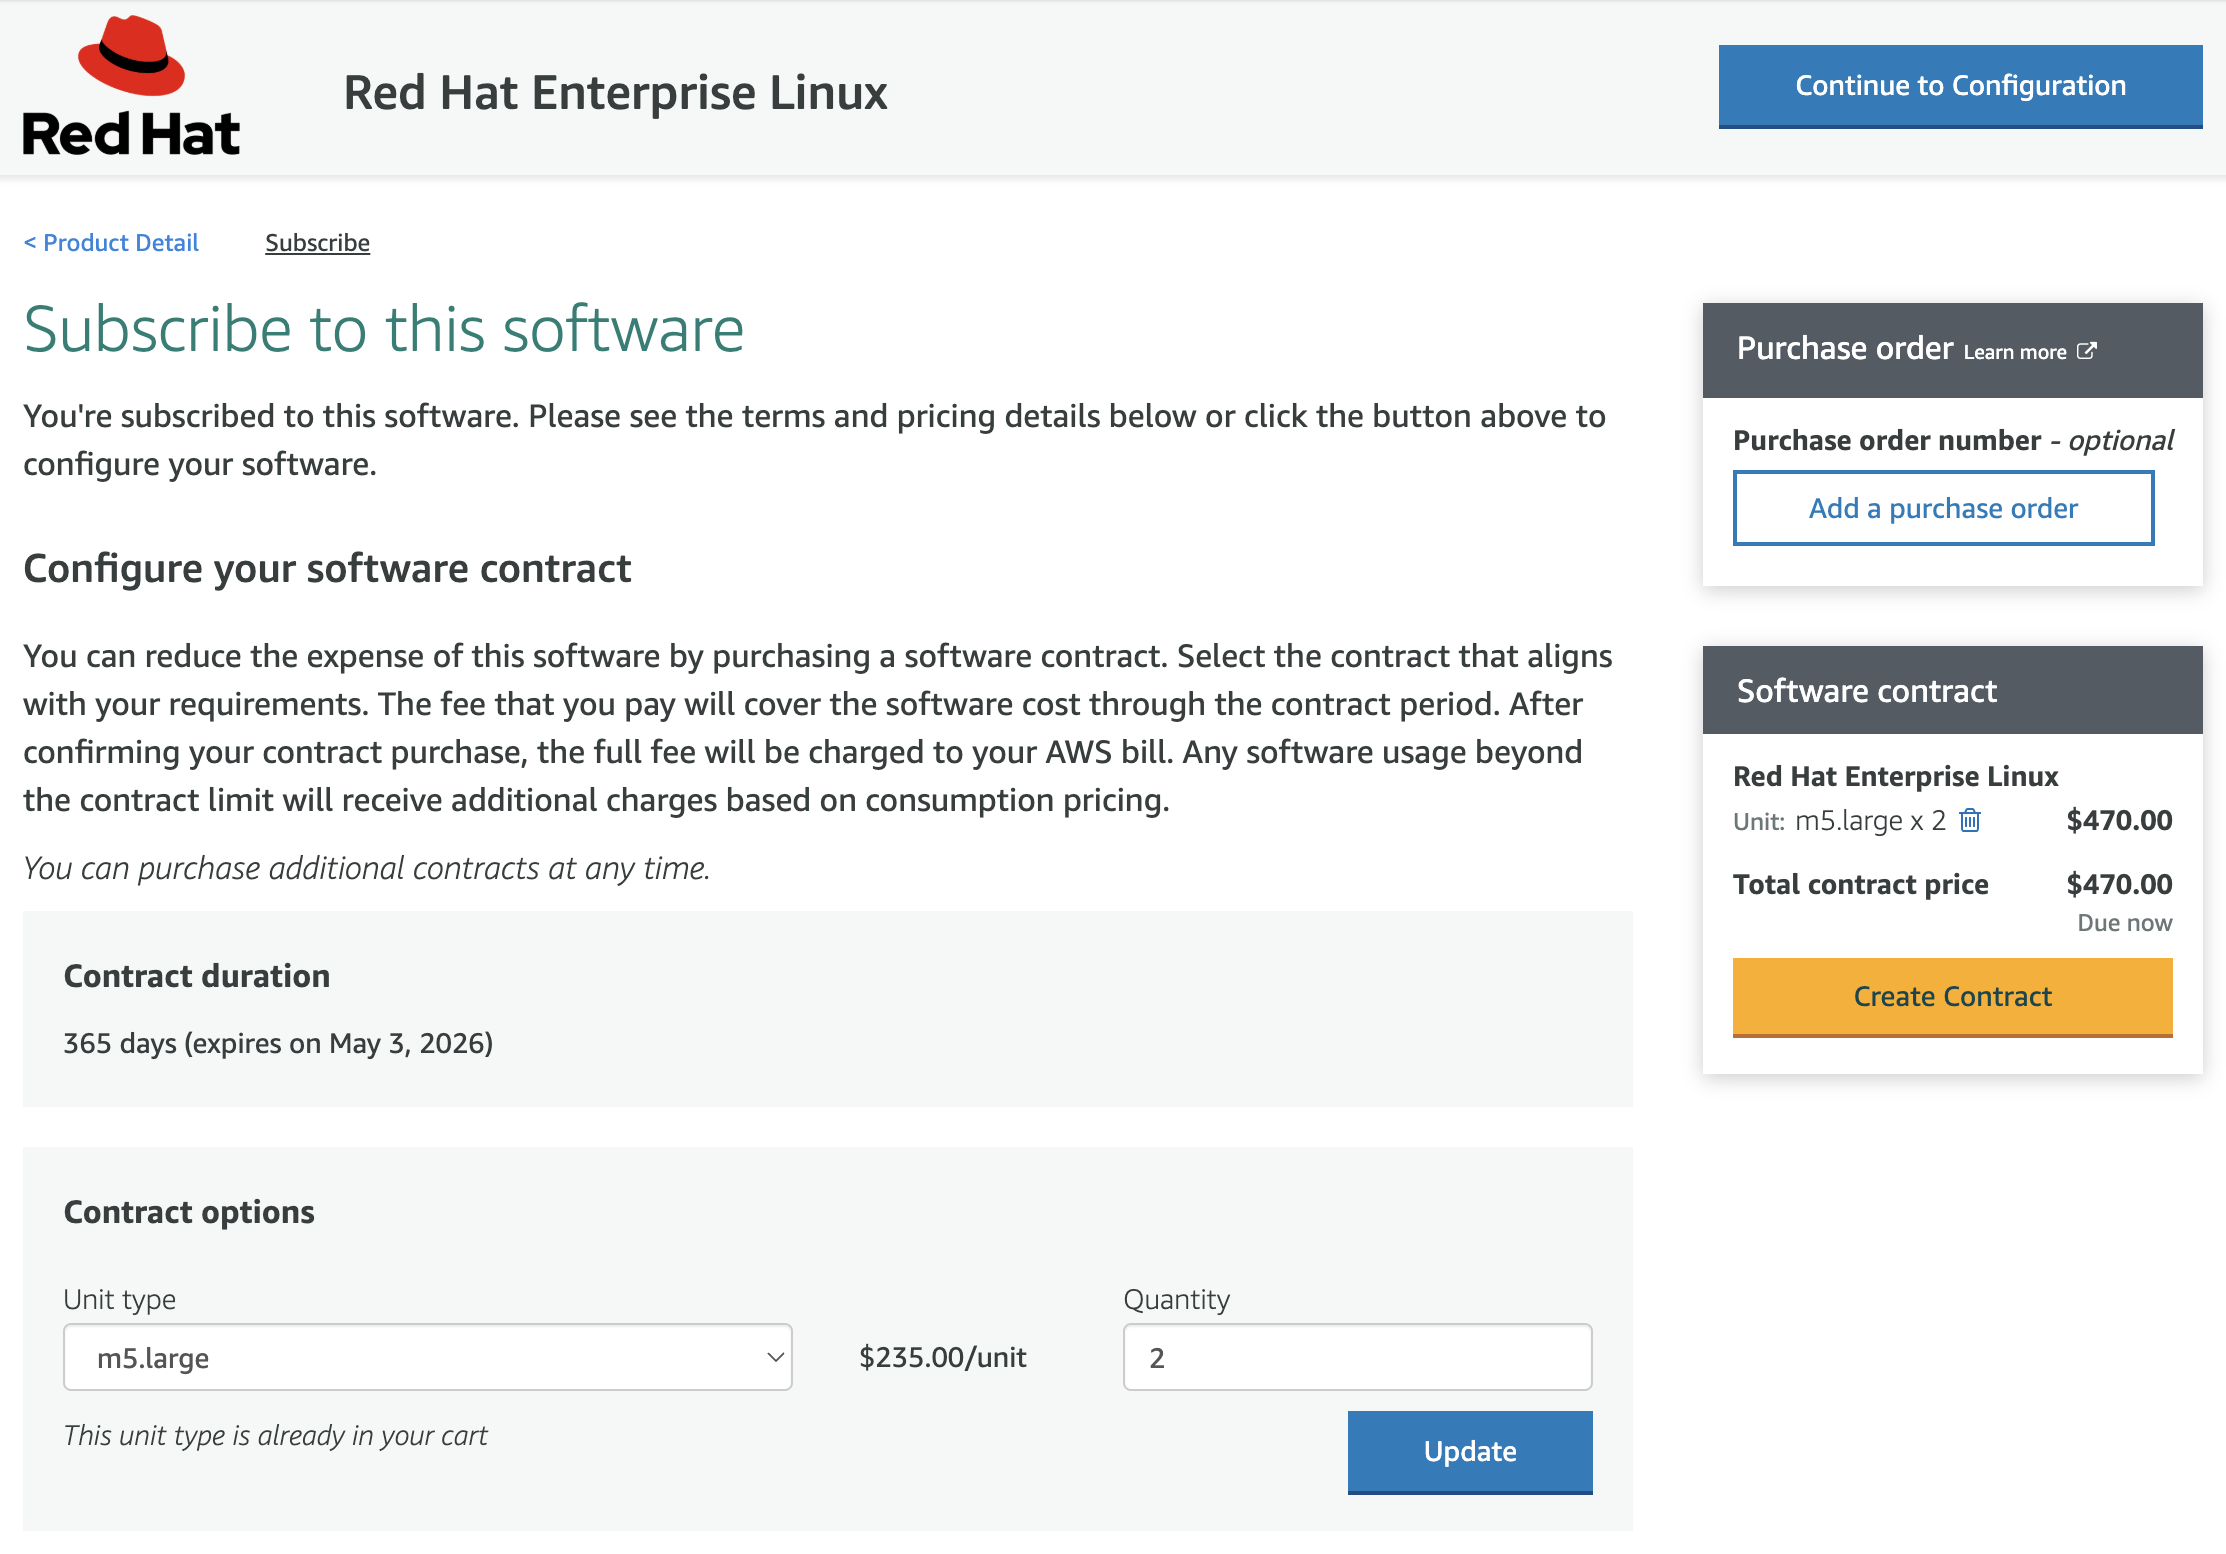Click the Due now label
Screen dimensions: 2226x1554
[2124, 923]
